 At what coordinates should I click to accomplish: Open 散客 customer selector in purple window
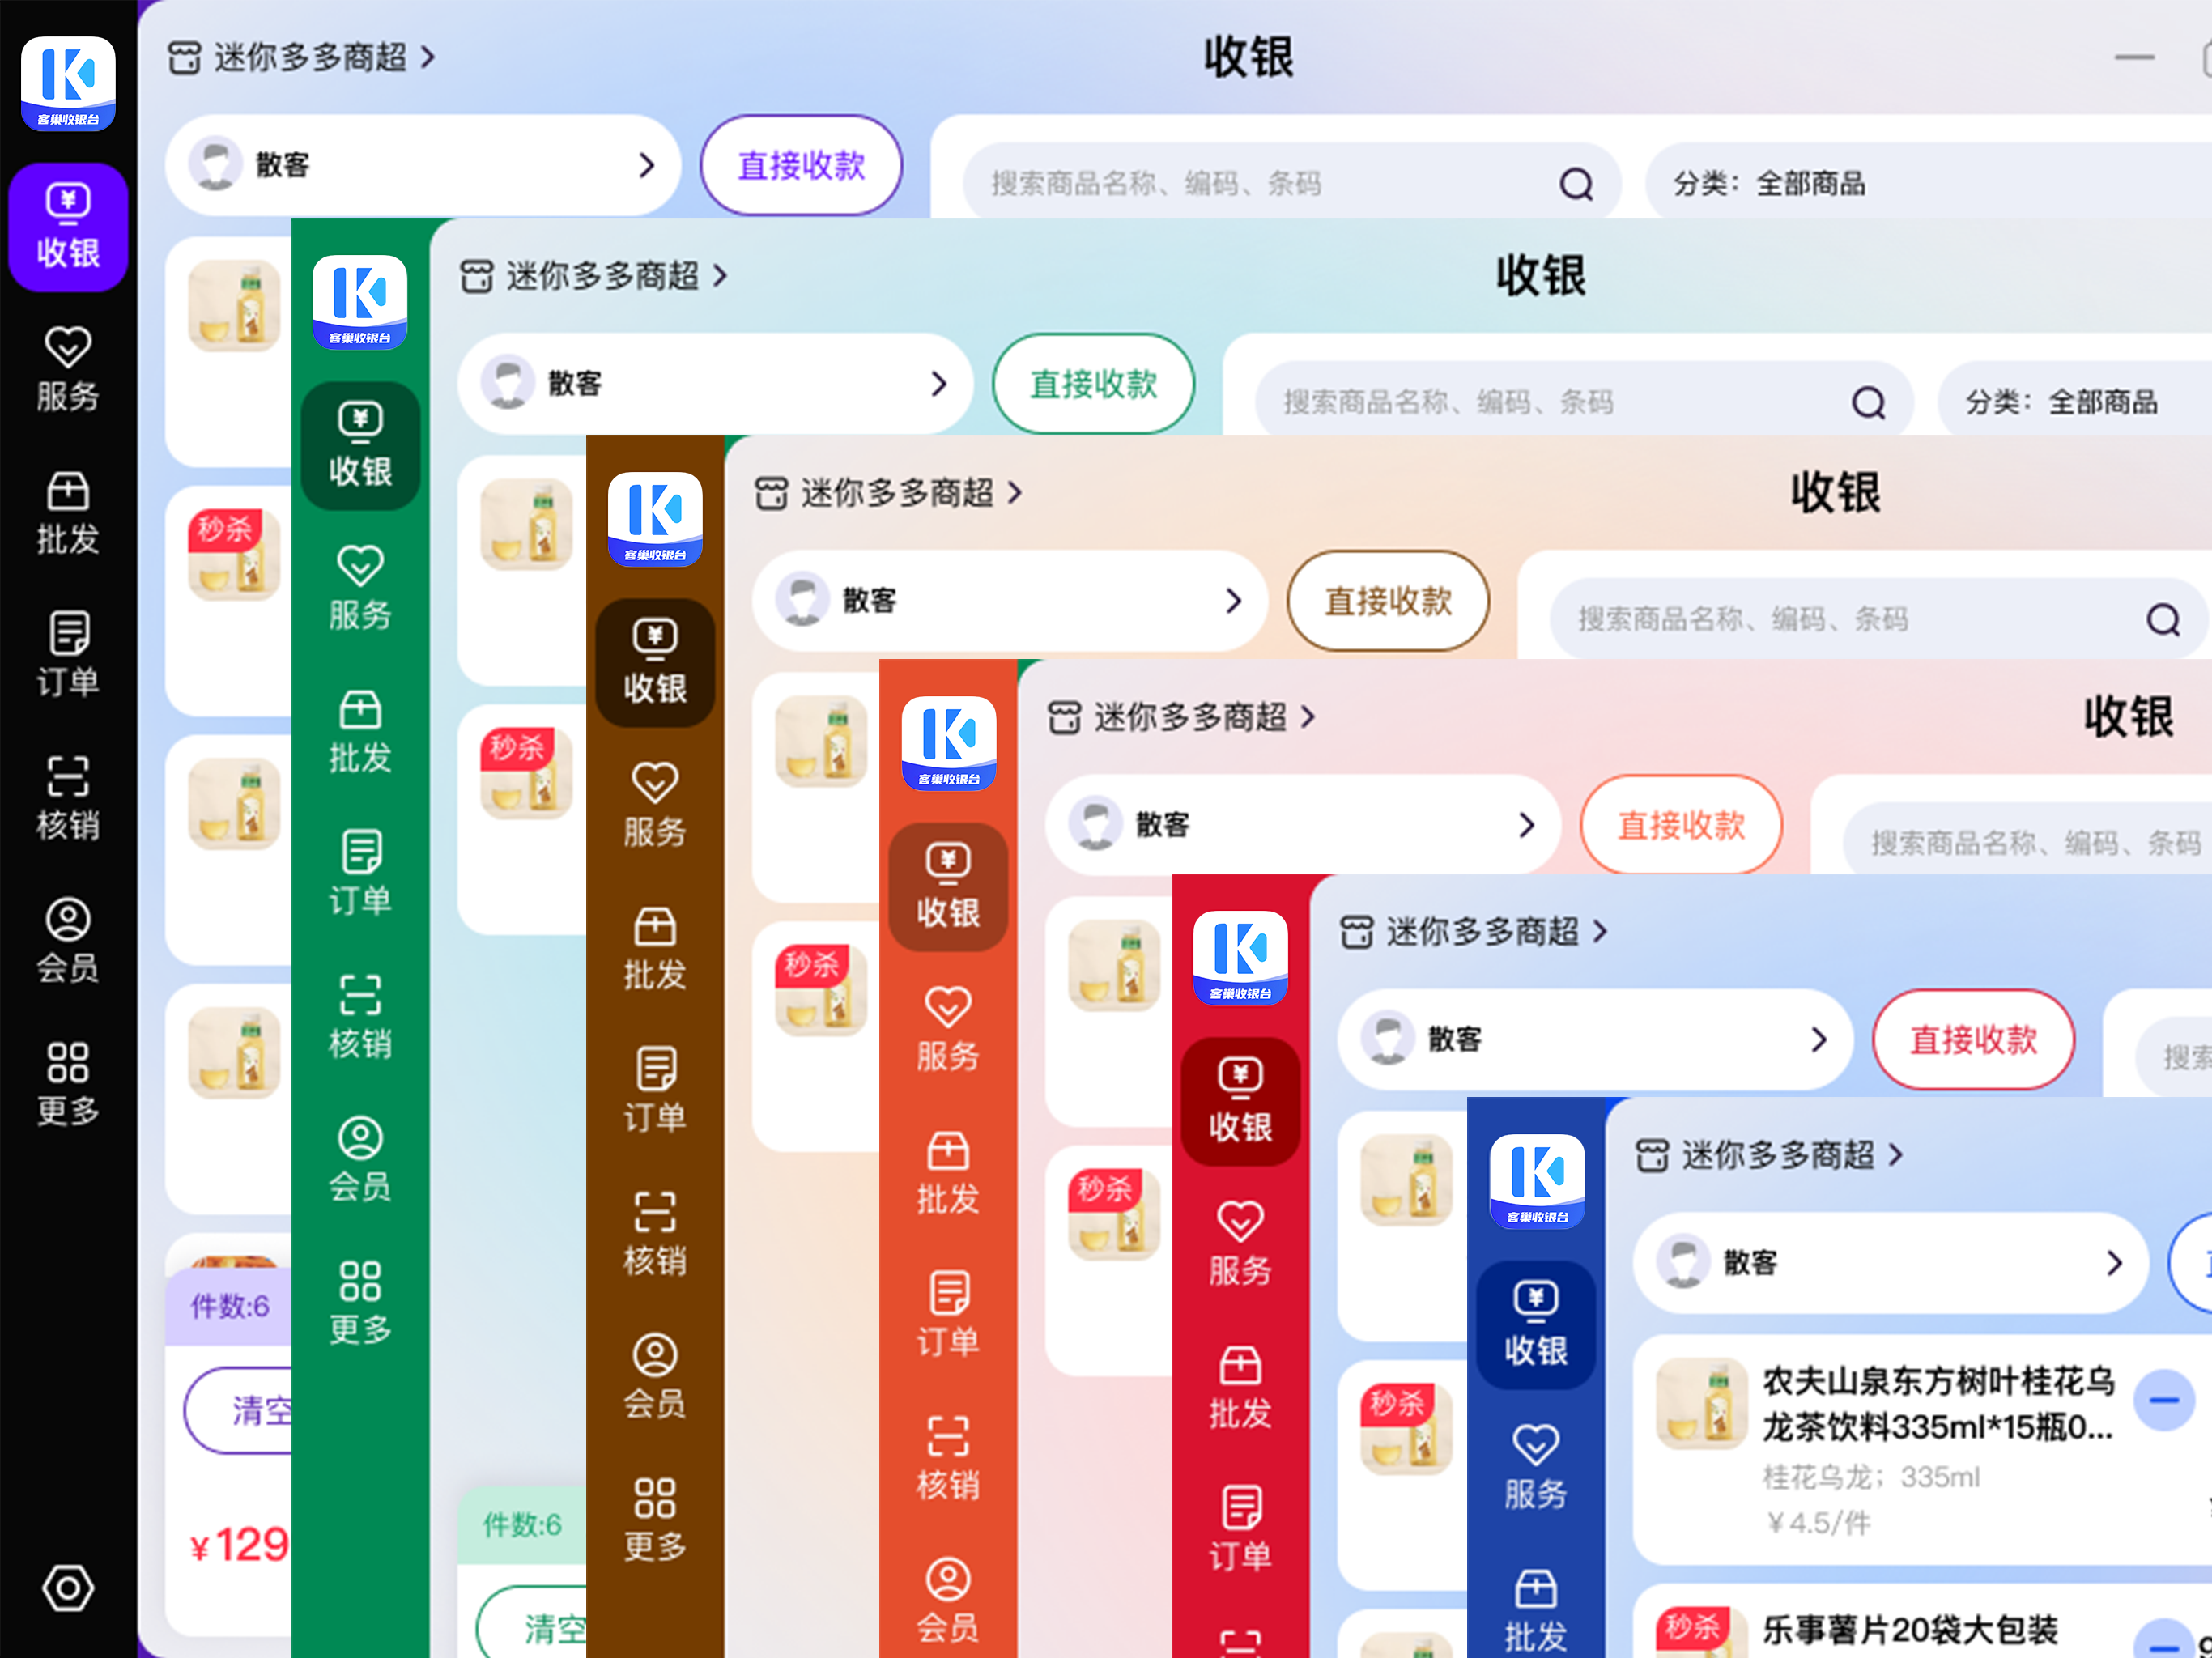423,164
